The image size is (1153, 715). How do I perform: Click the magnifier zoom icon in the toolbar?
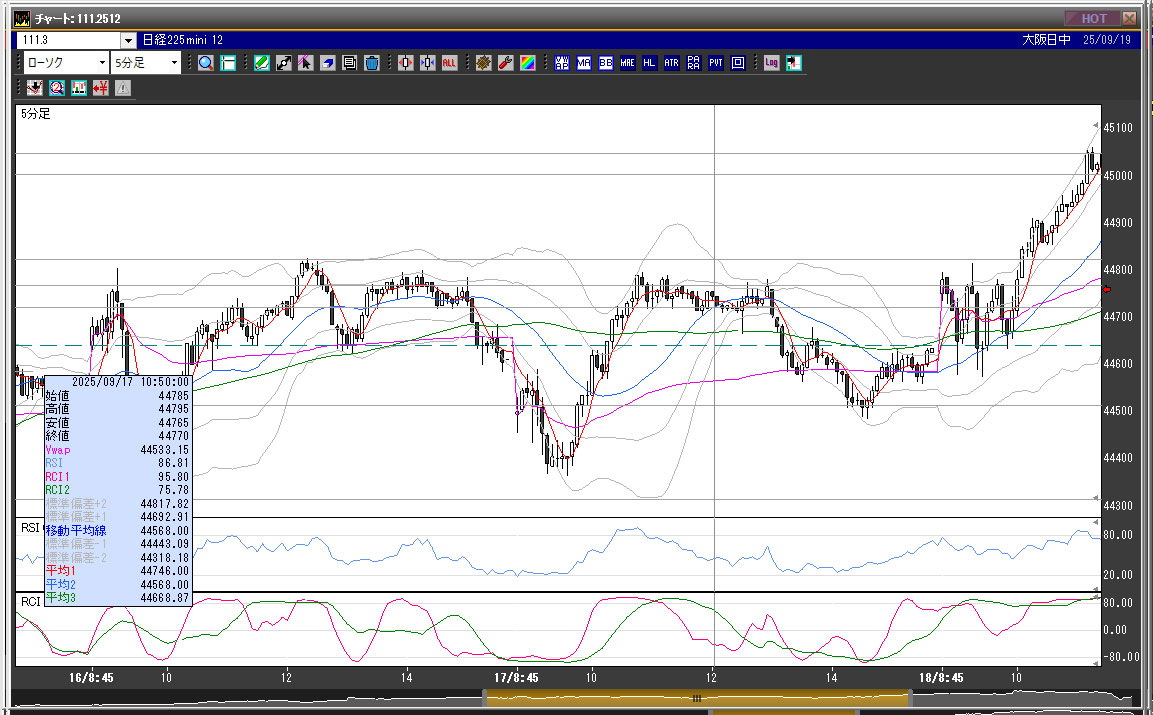pyautogui.click(x=206, y=63)
